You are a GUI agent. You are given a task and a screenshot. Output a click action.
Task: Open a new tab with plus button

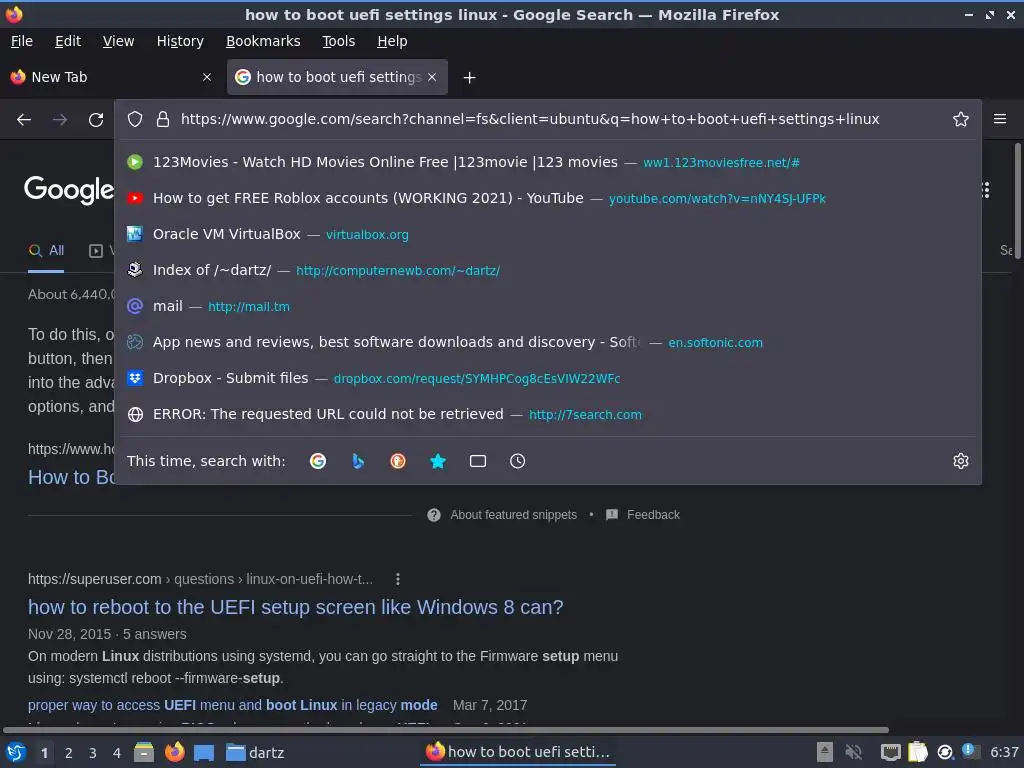pos(469,78)
